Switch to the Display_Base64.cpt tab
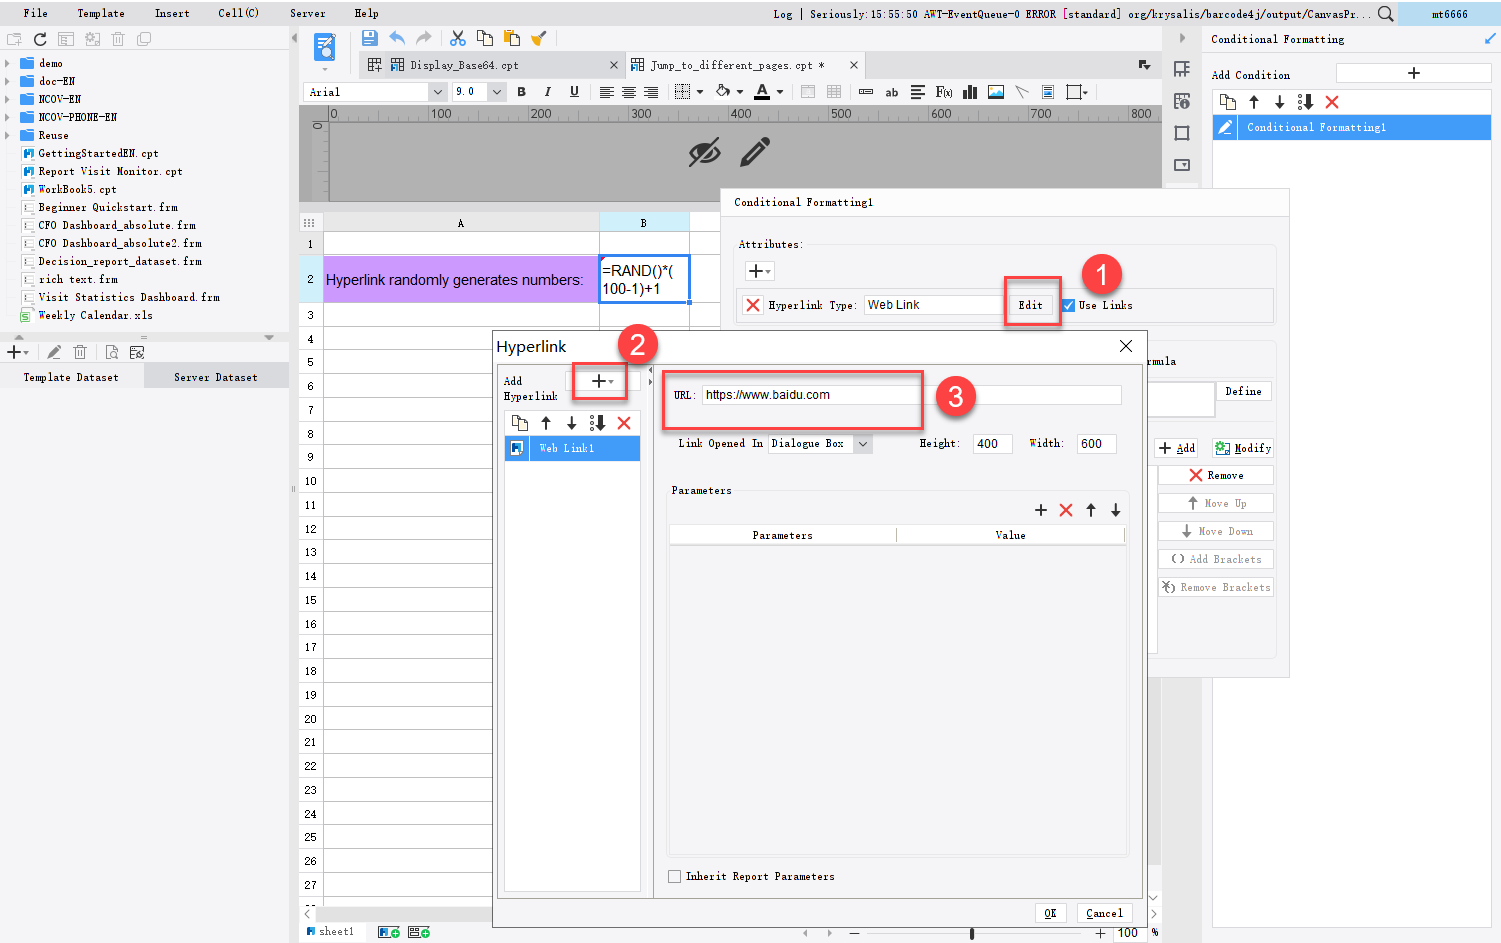 pos(464,65)
